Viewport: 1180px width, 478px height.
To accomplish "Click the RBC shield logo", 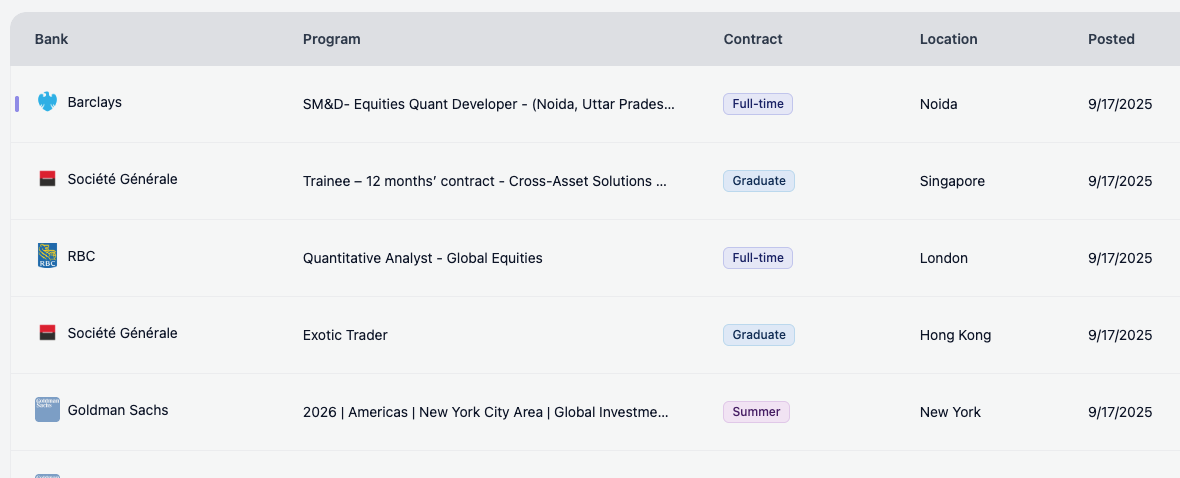I will pyautogui.click(x=47, y=256).
